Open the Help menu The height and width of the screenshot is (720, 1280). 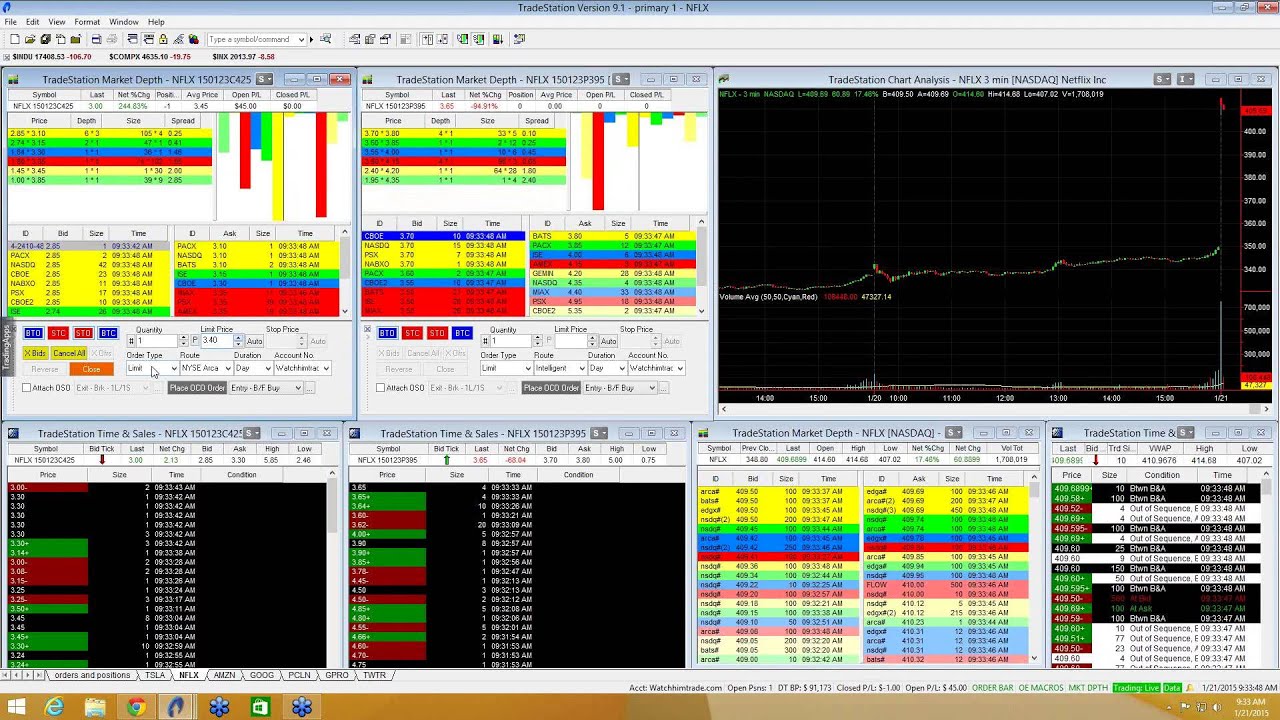tap(156, 22)
